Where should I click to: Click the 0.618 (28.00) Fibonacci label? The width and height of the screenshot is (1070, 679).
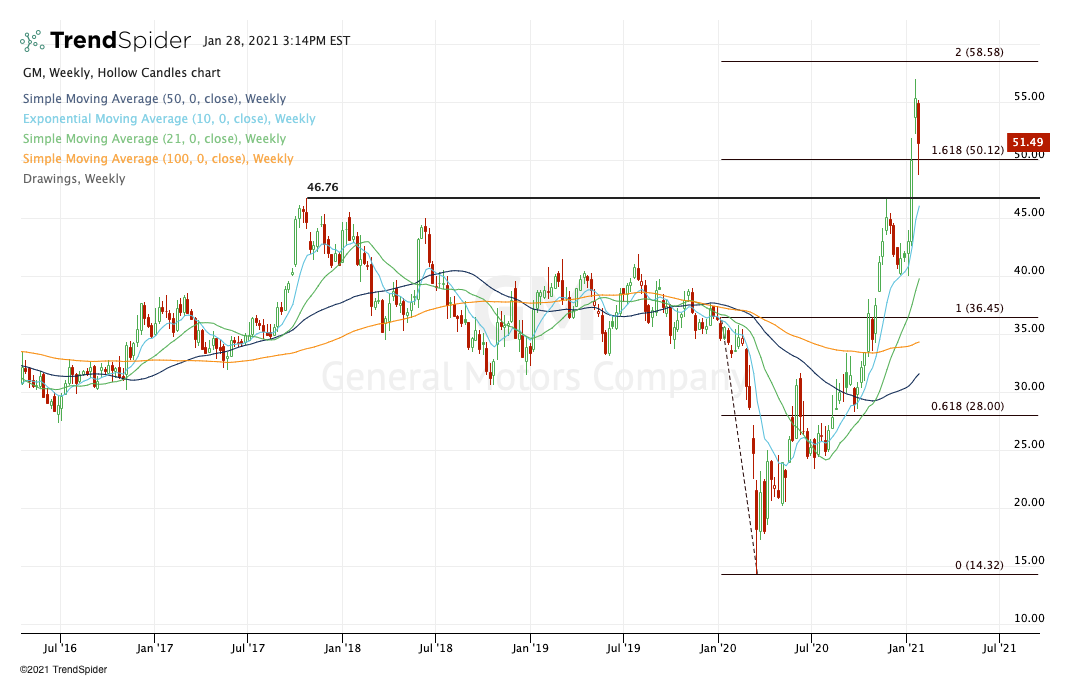click(968, 406)
